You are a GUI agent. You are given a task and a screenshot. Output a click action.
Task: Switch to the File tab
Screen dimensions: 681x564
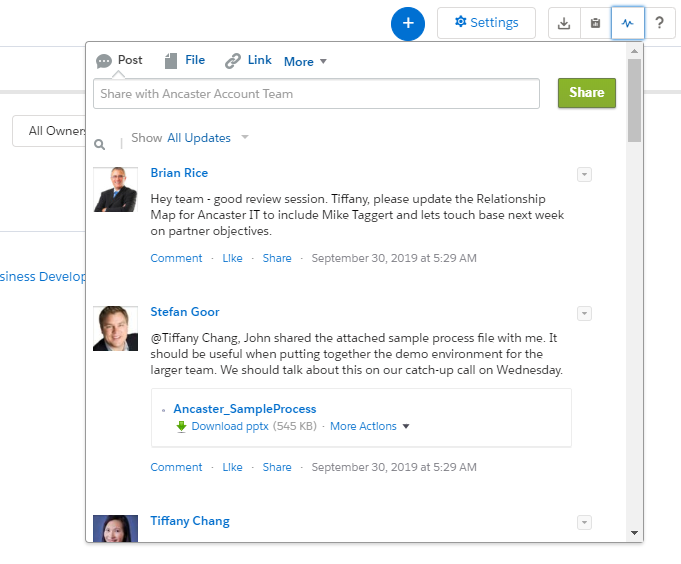pyautogui.click(x=185, y=61)
